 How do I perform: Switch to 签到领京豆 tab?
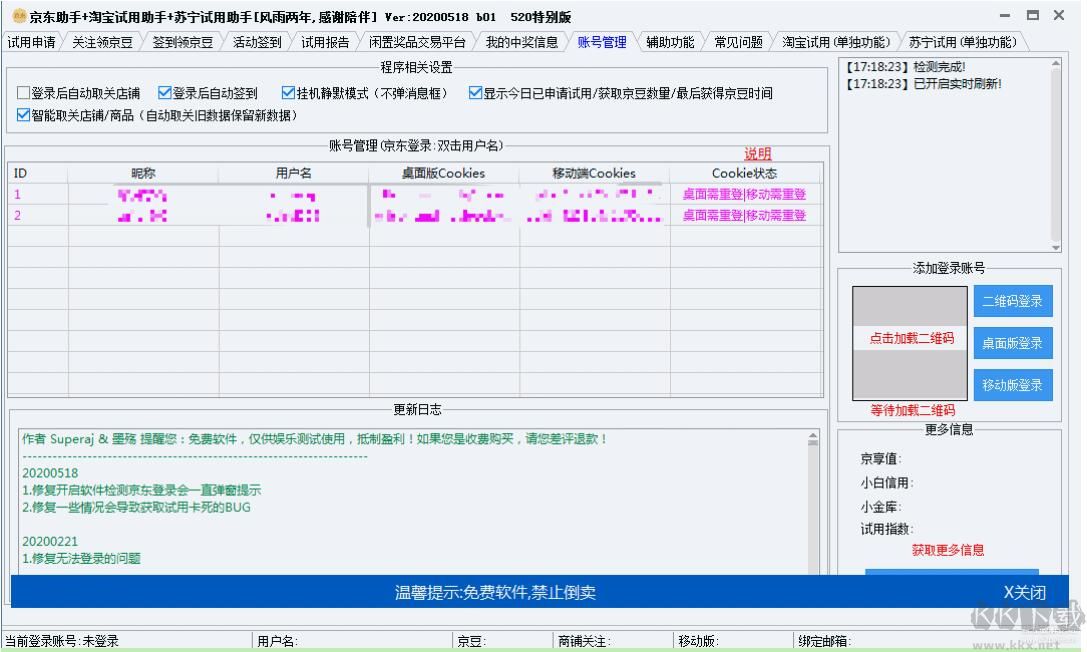pos(179,42)
